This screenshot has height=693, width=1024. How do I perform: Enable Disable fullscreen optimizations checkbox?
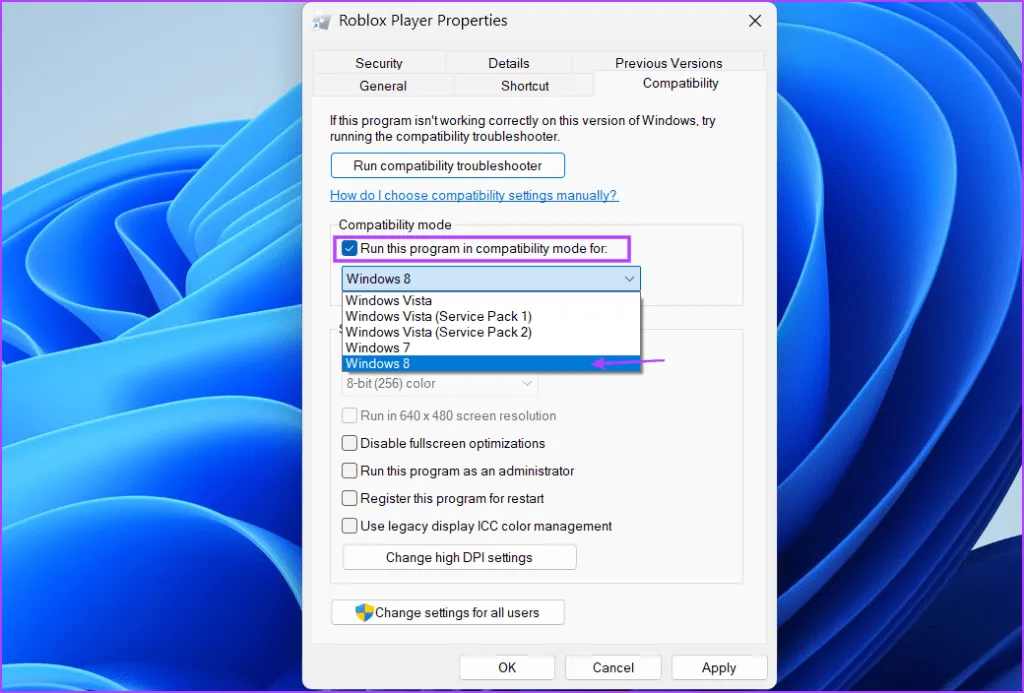click(x=349, y=443)
